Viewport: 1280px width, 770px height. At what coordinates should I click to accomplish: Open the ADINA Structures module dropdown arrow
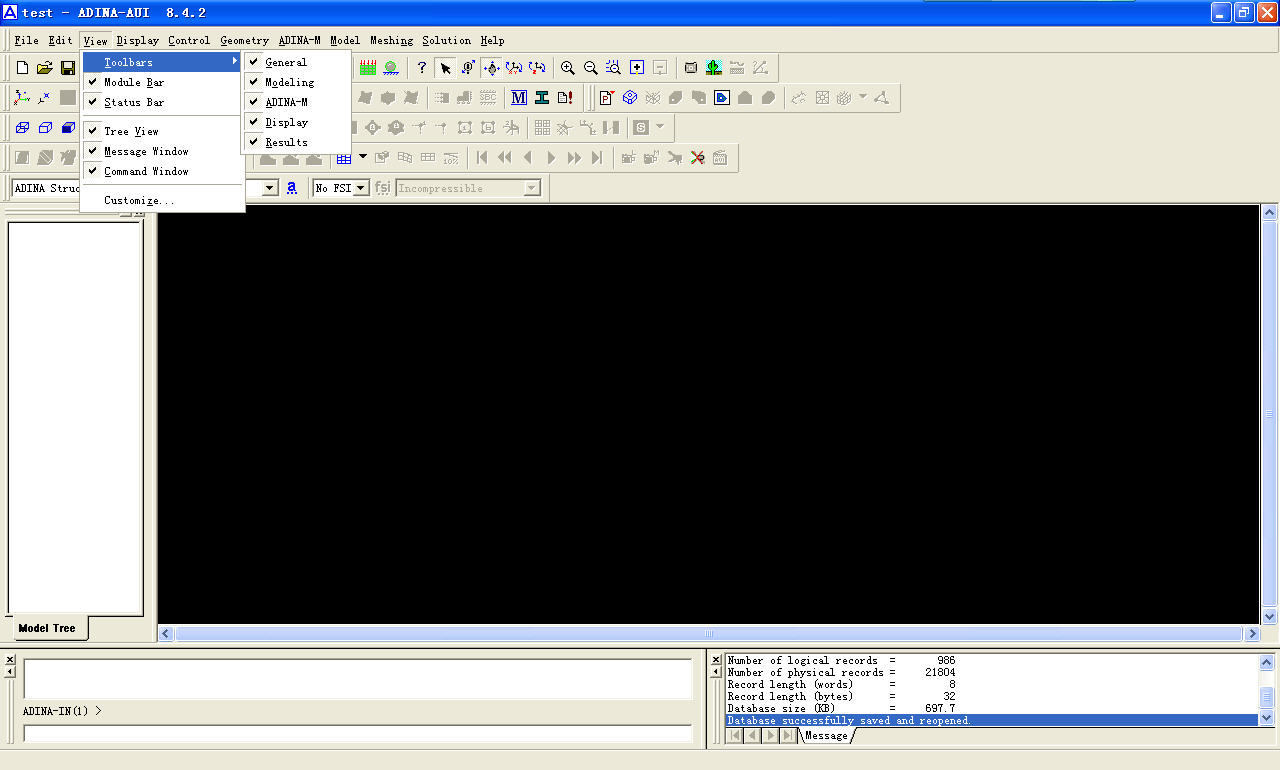[x=270, y=188]
